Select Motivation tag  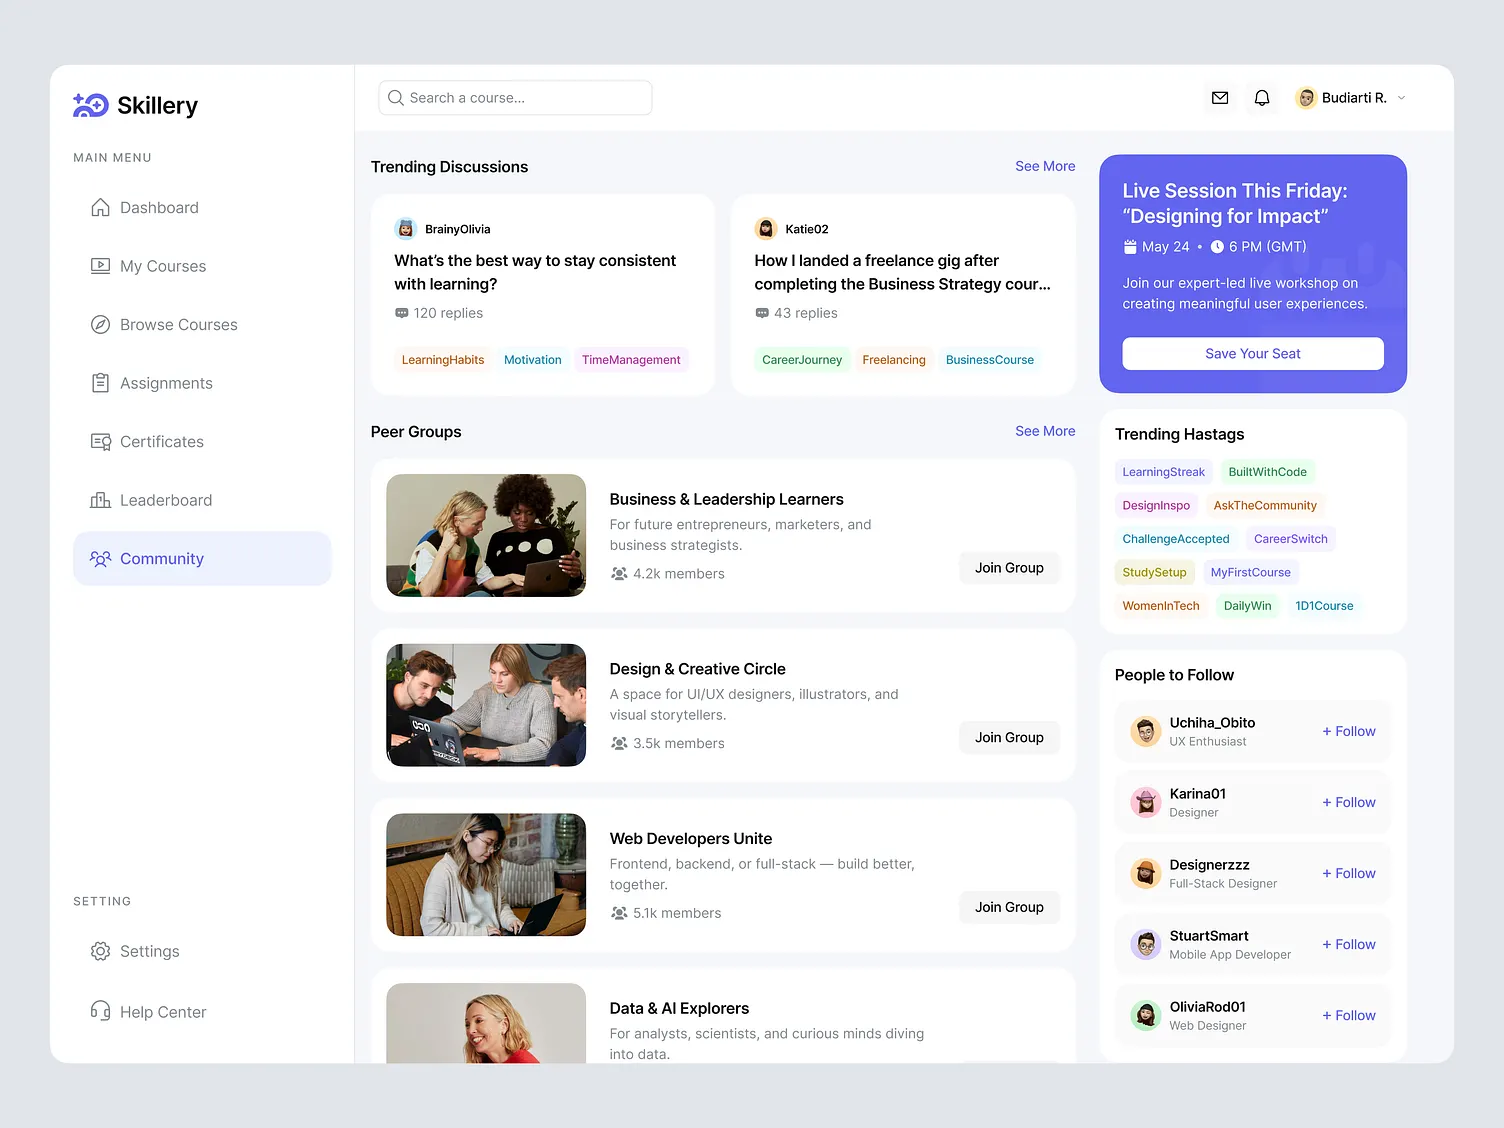pyautogui.click(x=533, y=360)
